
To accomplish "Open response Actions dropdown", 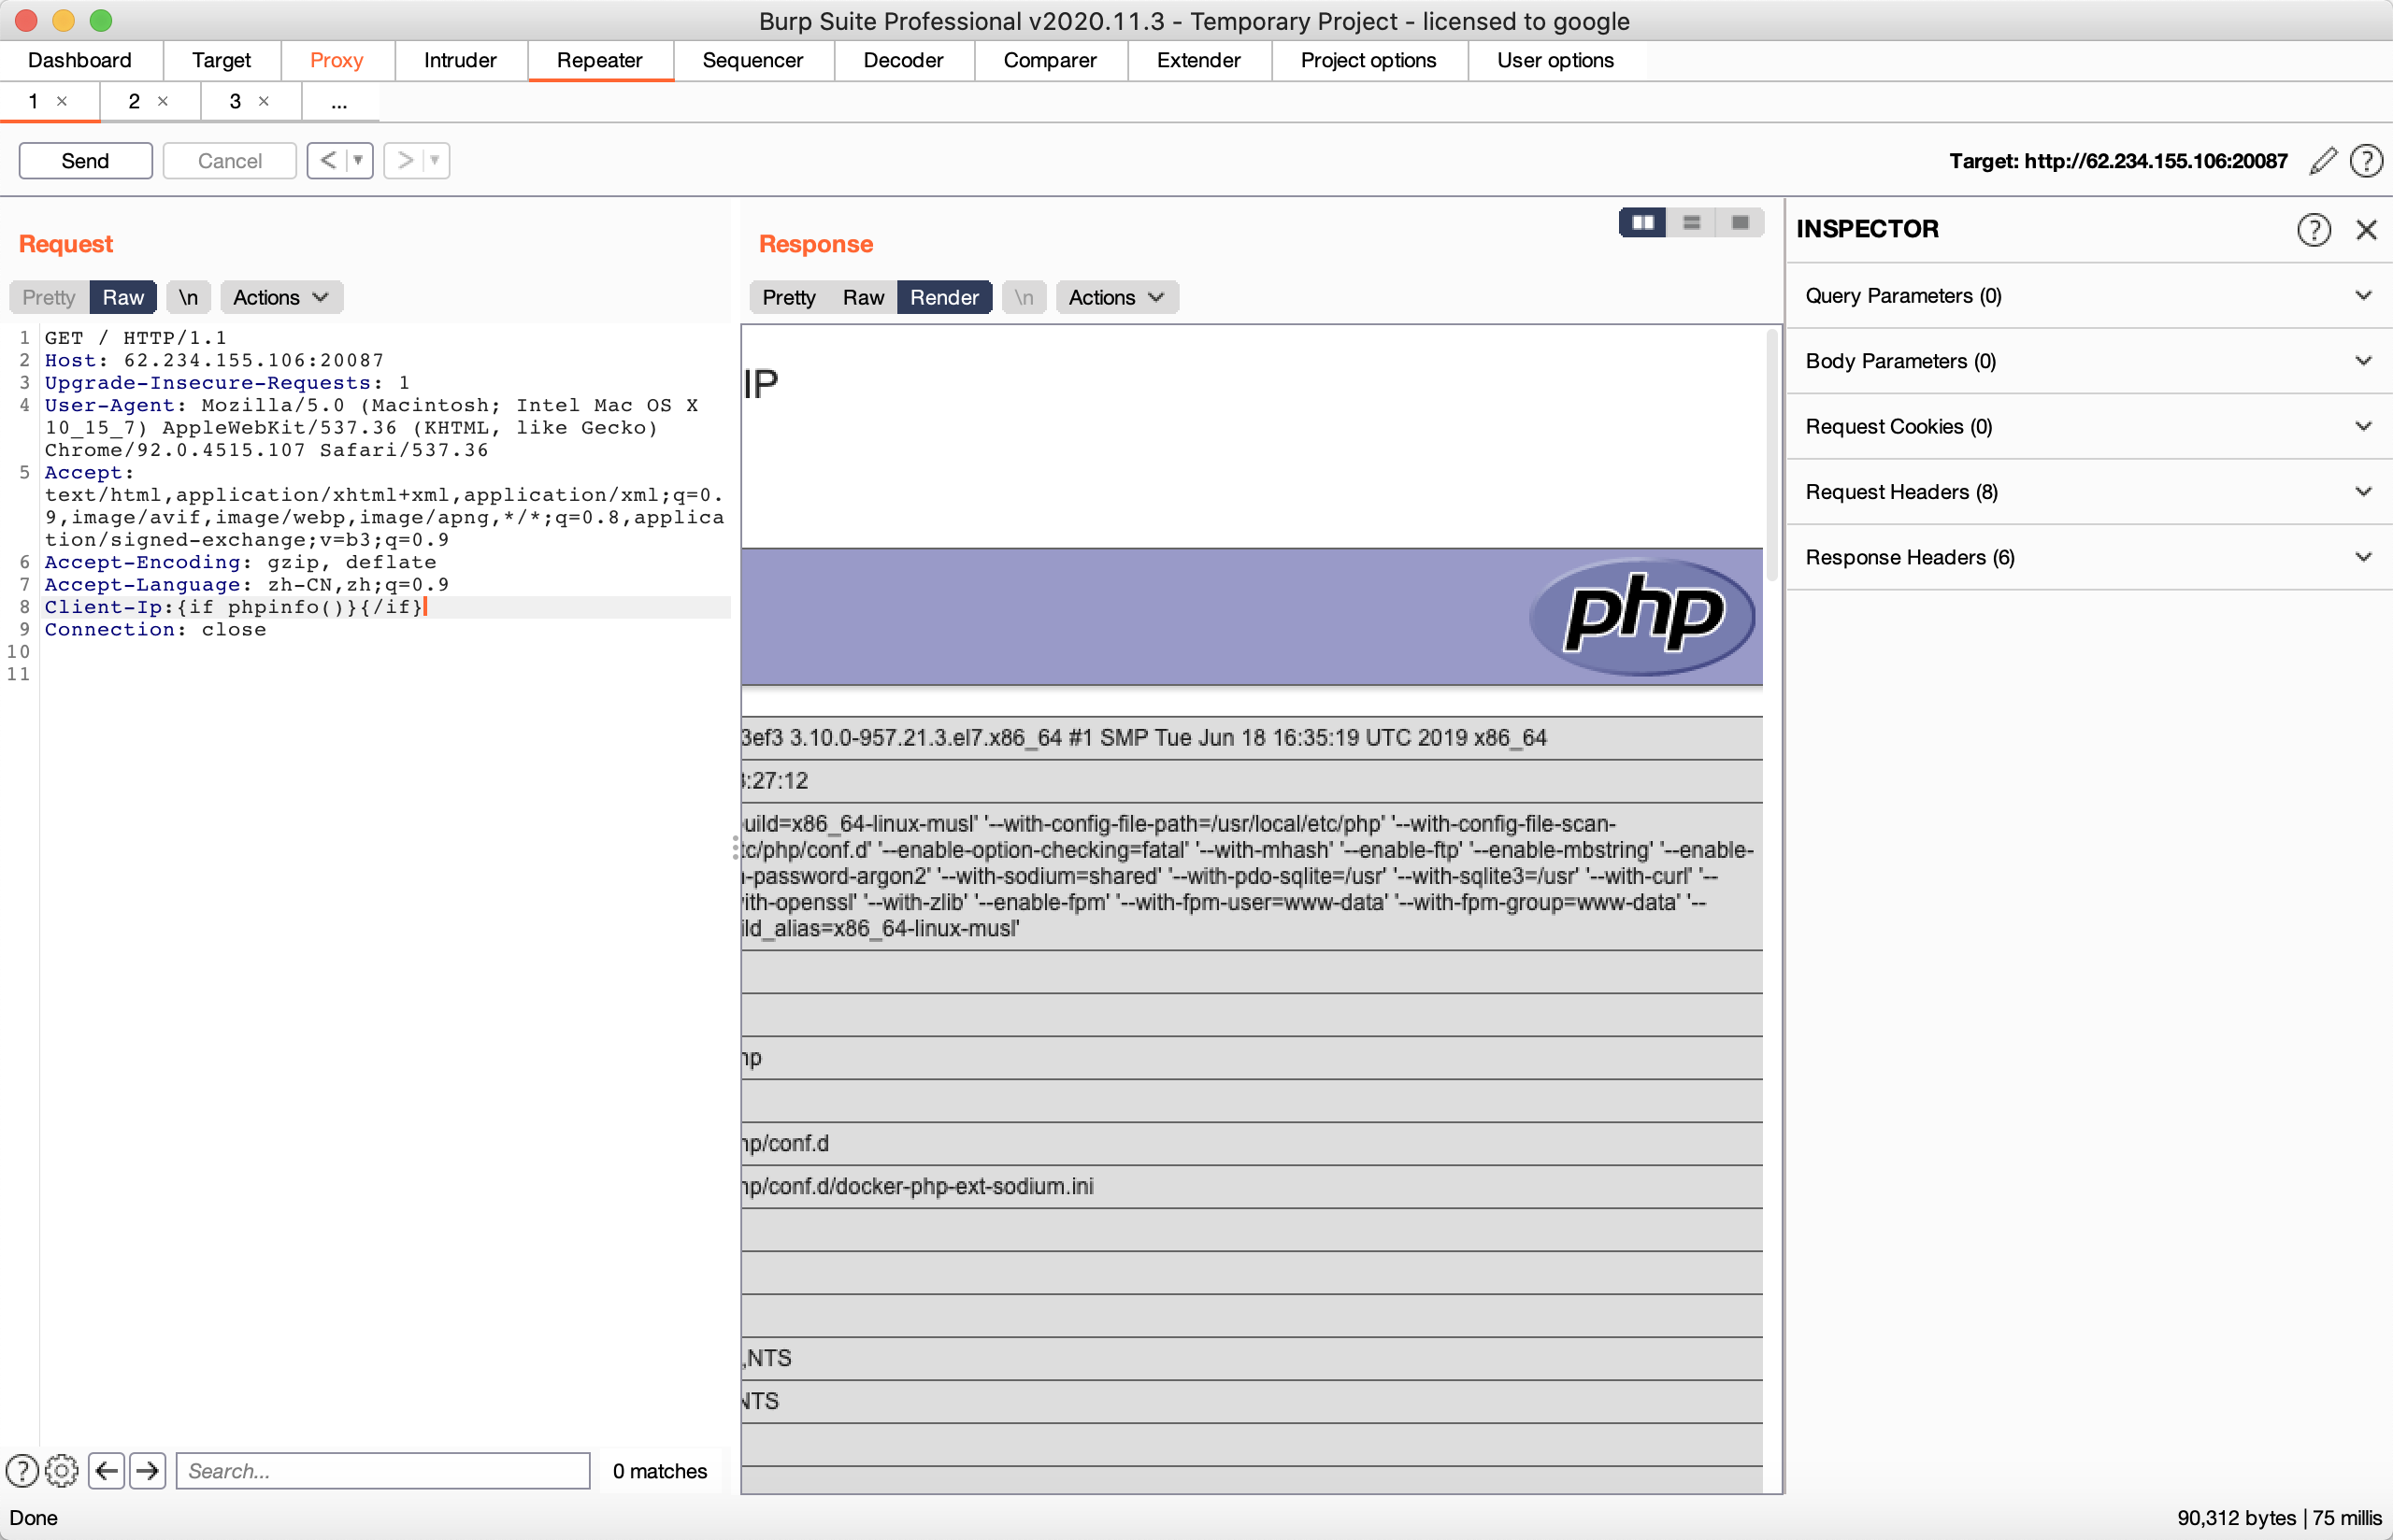I will click(1117, 297).
